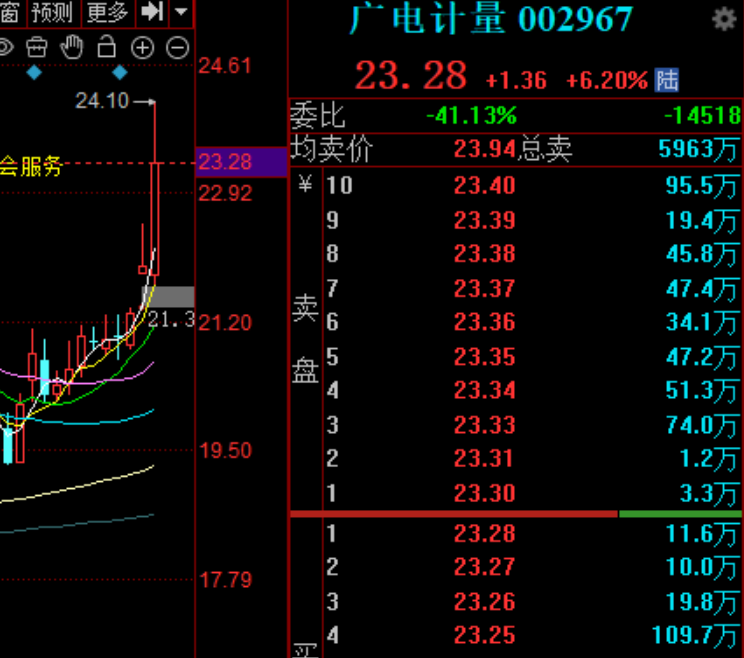Click the eye visibility icon in chart toolbar
Screen dimensions: 744x658
coord(5,47)
